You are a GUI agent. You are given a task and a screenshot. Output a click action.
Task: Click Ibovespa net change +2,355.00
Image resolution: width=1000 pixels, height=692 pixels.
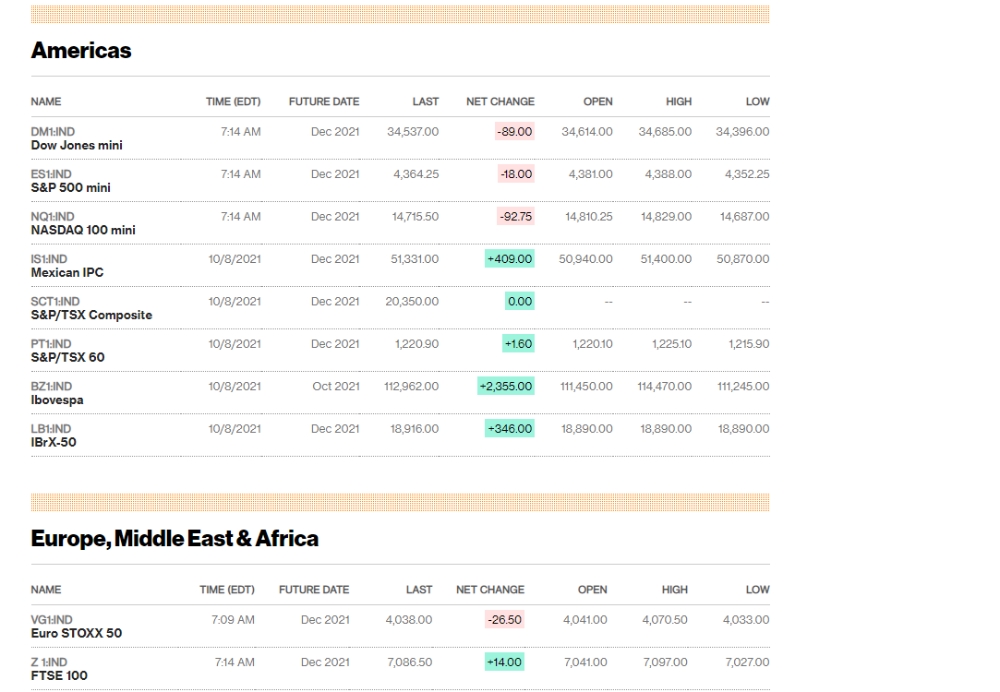pos(506,386)
